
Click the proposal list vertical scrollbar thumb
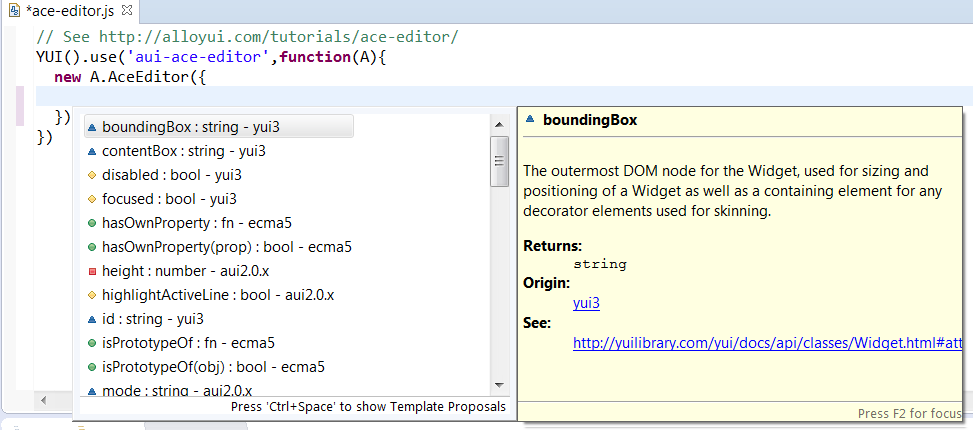tap(499, 161)
